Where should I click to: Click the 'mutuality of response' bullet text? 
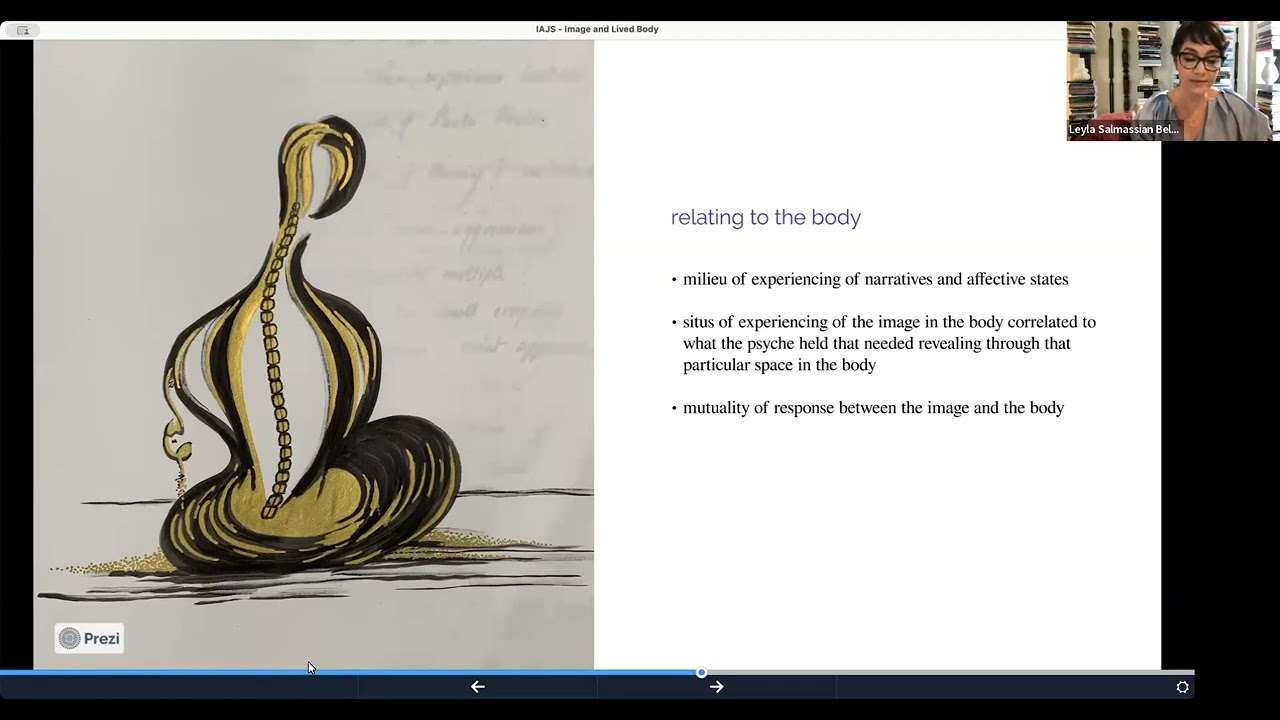pyautogui.click(x=873, y=407)
